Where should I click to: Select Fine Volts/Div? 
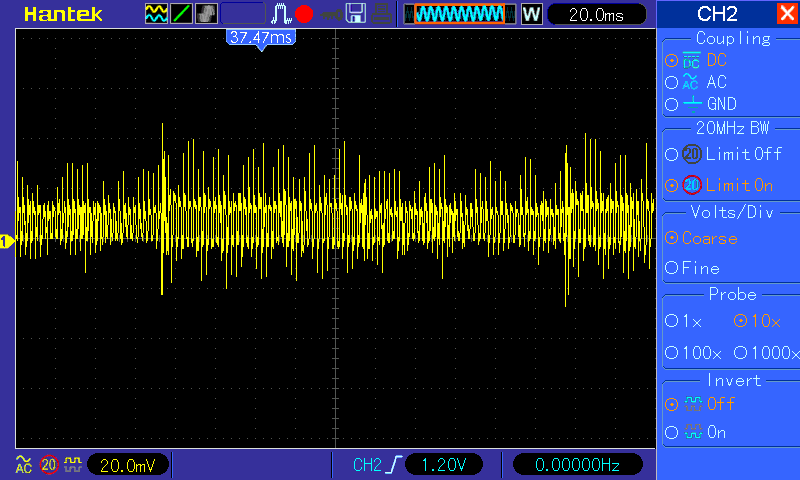692,268
